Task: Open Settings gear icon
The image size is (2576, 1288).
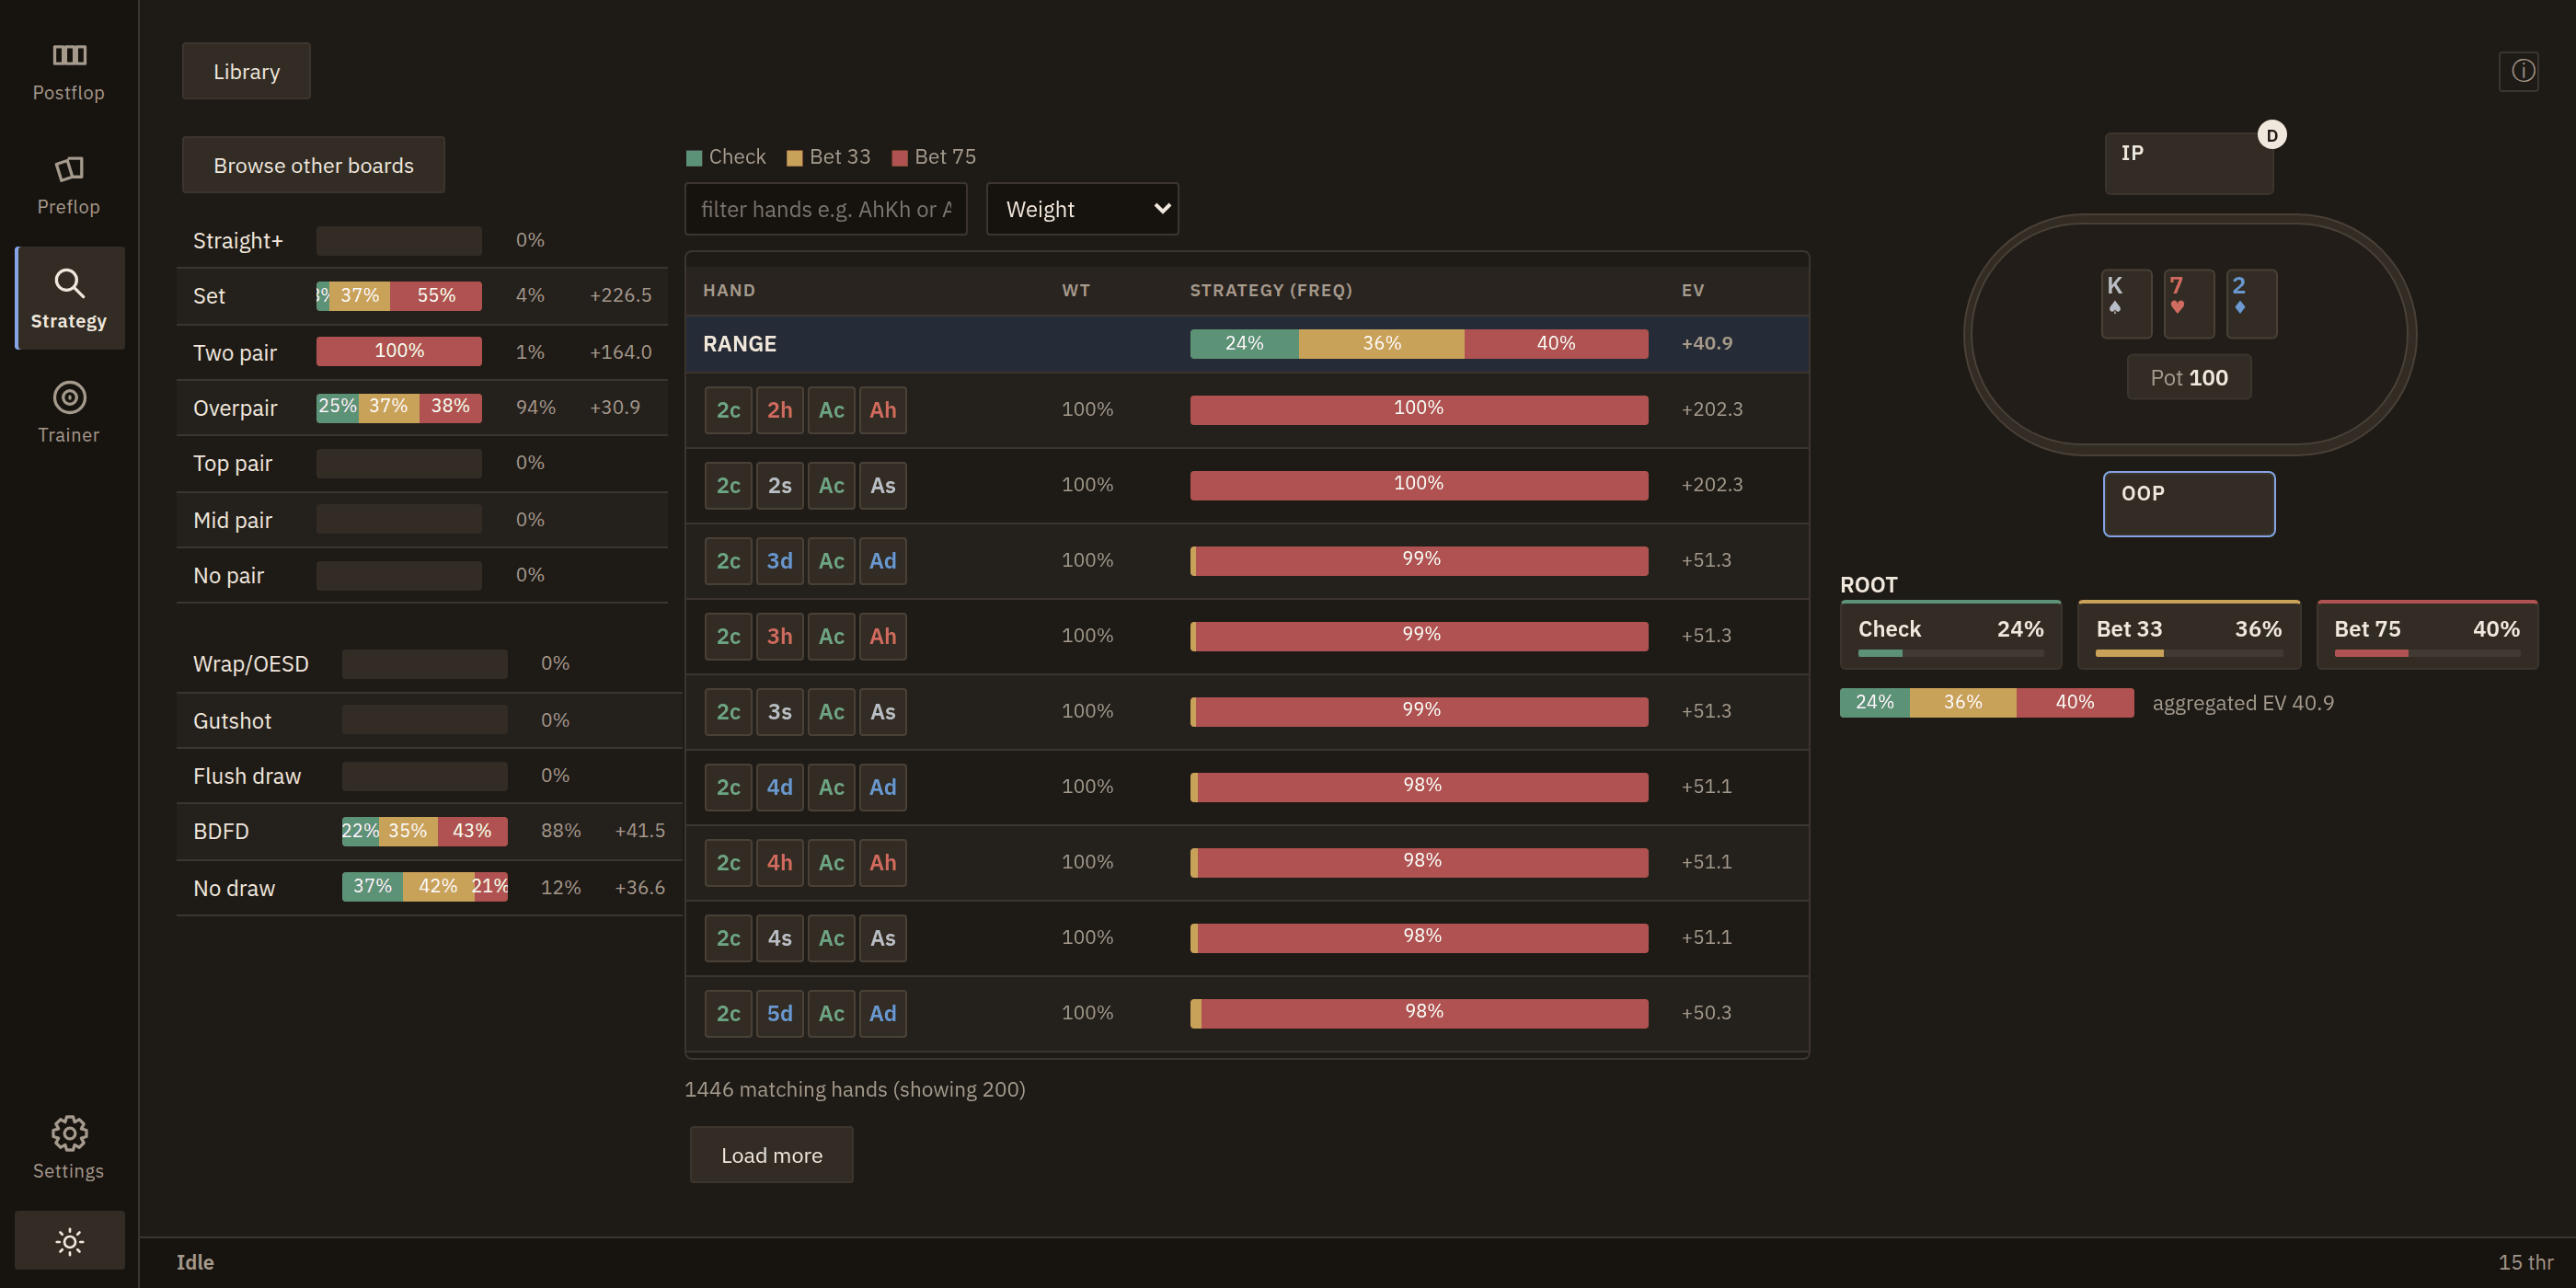Action: click(69, 1133)
